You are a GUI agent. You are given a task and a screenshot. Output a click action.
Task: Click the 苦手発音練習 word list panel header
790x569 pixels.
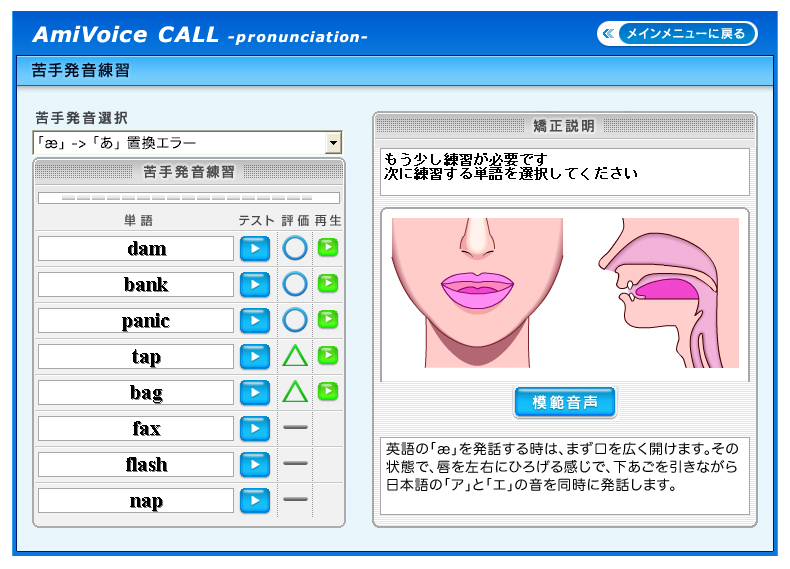click(x=189, y=172)
